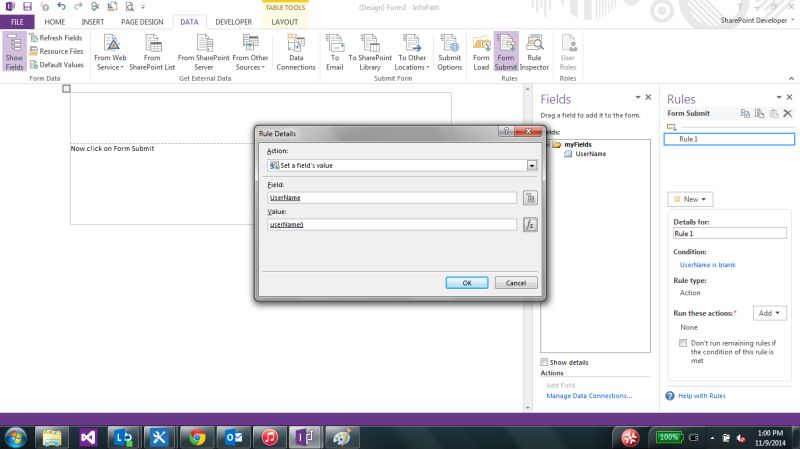
Task: Open Resource Files from ribbon
Action: [56, 51]
